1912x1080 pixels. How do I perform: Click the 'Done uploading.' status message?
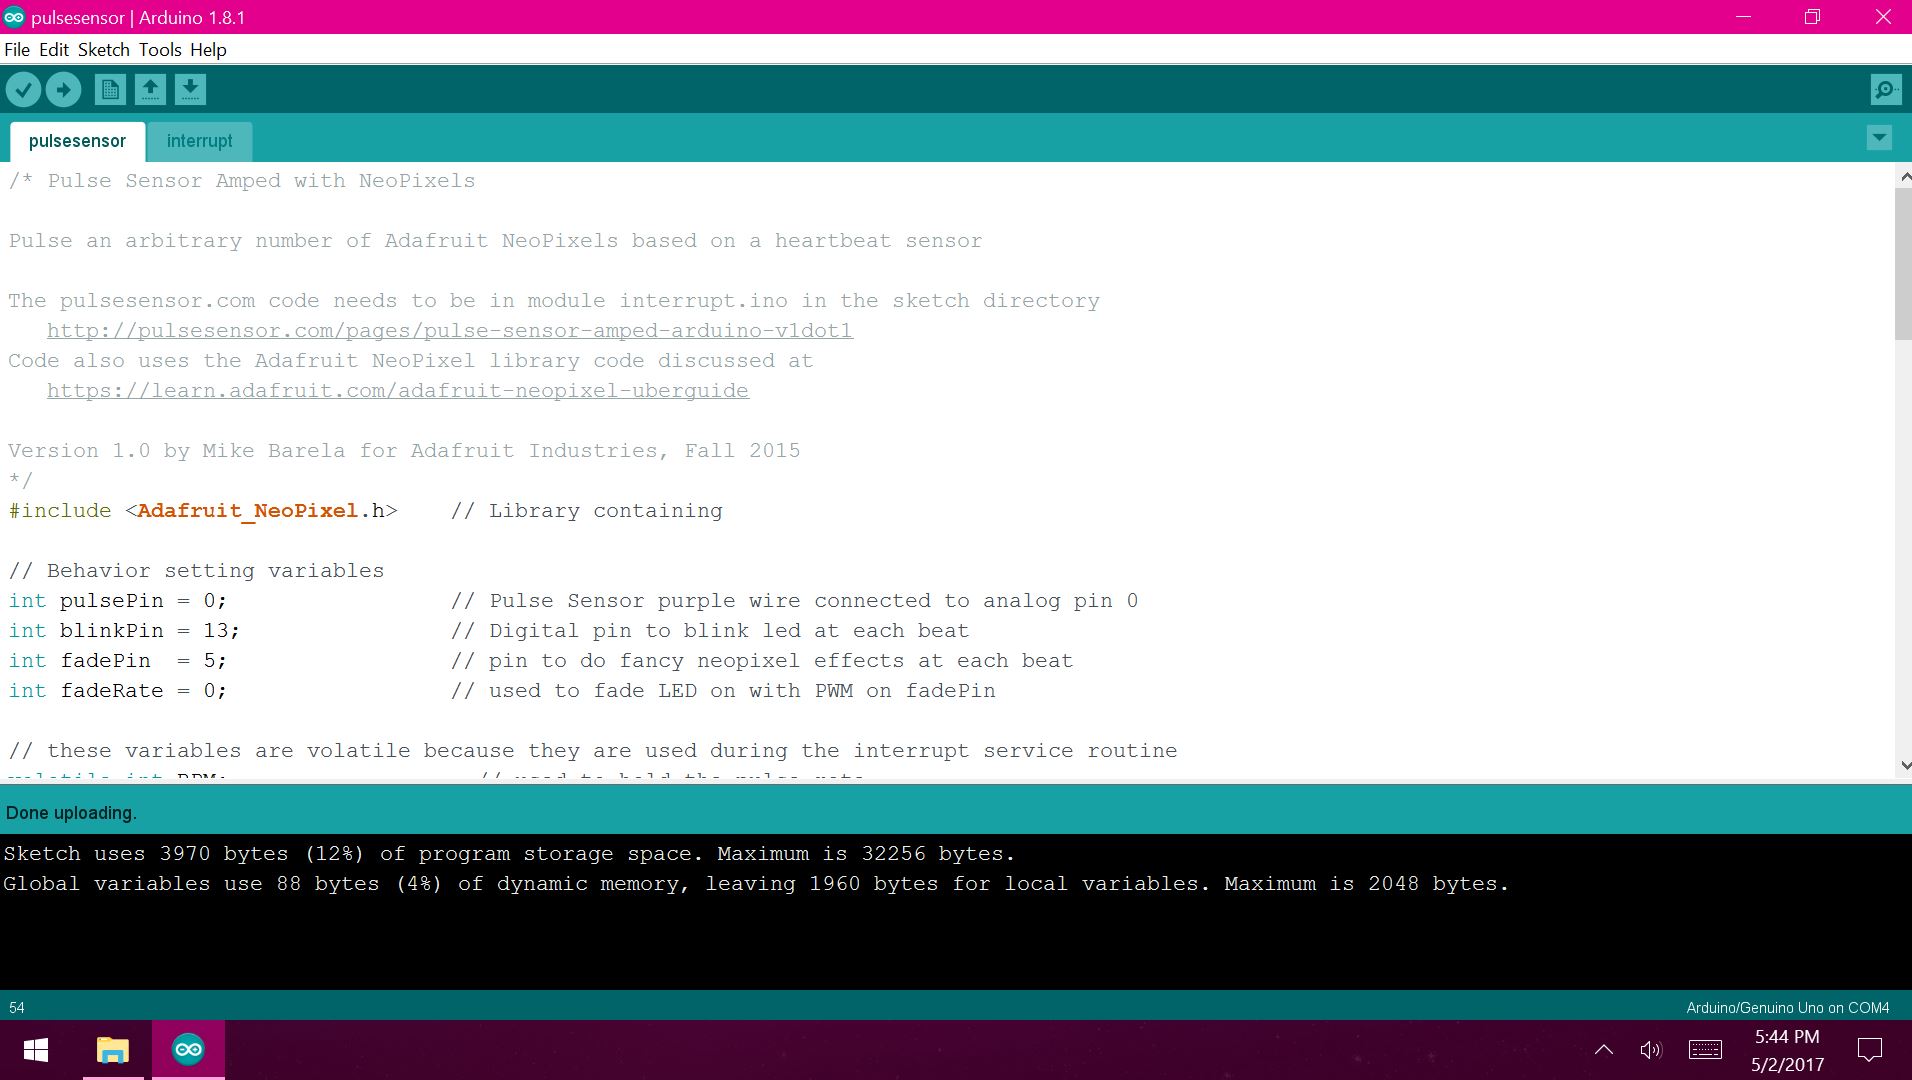(x=71, y=813)
